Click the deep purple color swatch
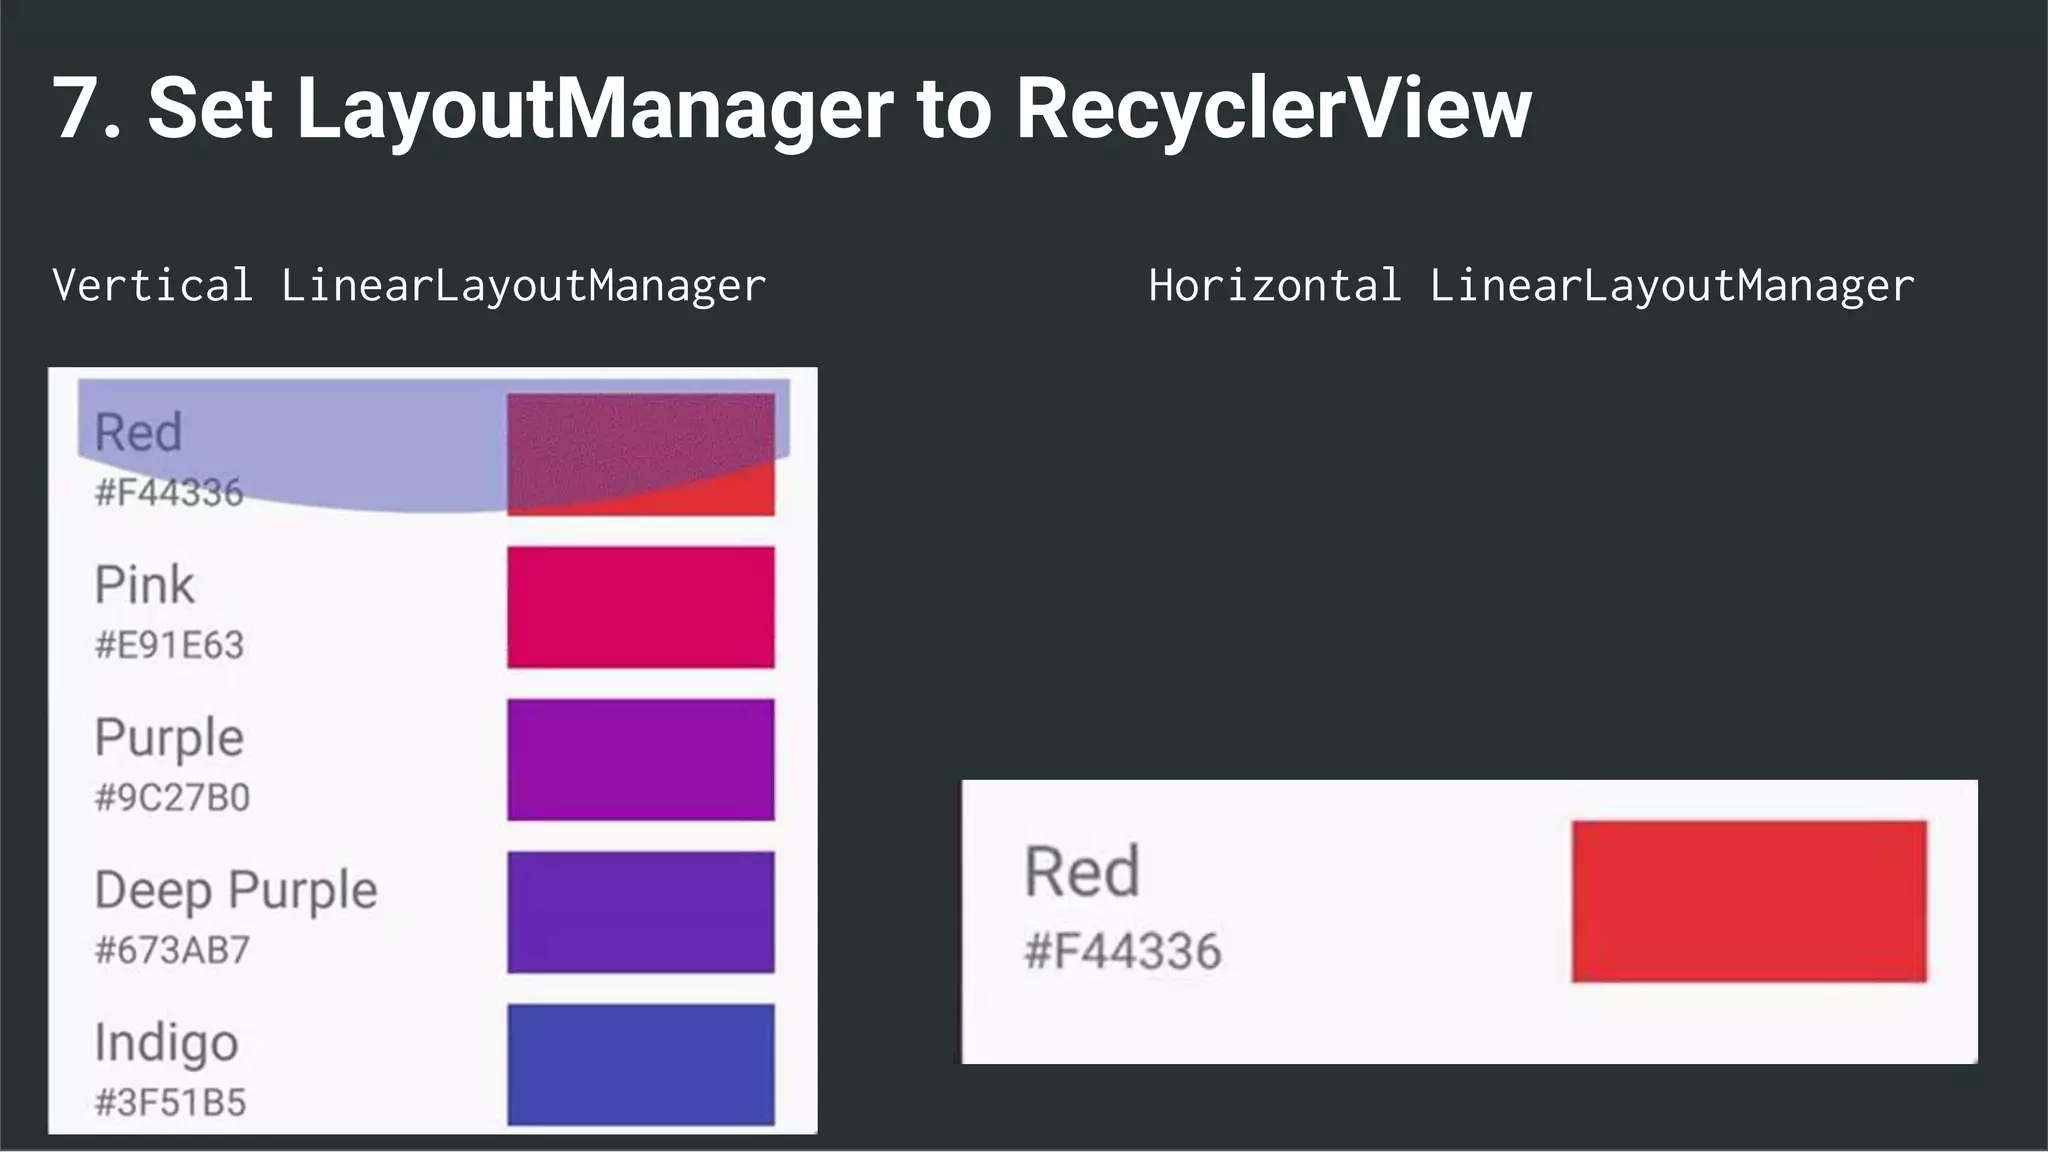 click(x=641, y=912)
